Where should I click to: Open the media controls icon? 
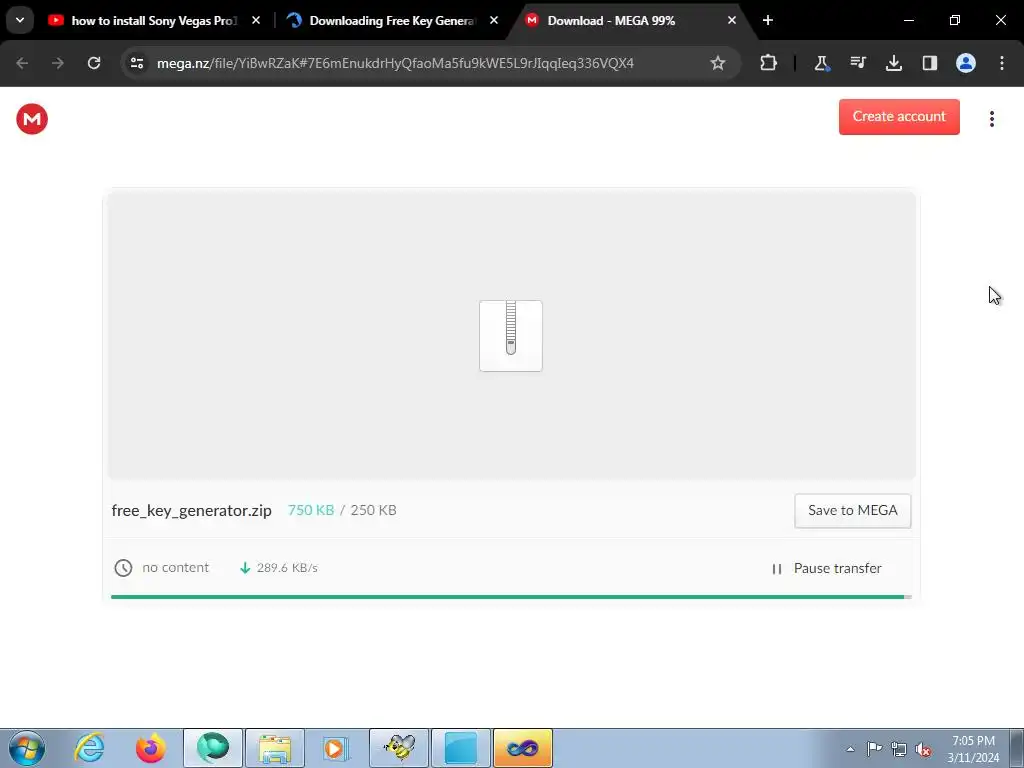(x=857, y=63)
